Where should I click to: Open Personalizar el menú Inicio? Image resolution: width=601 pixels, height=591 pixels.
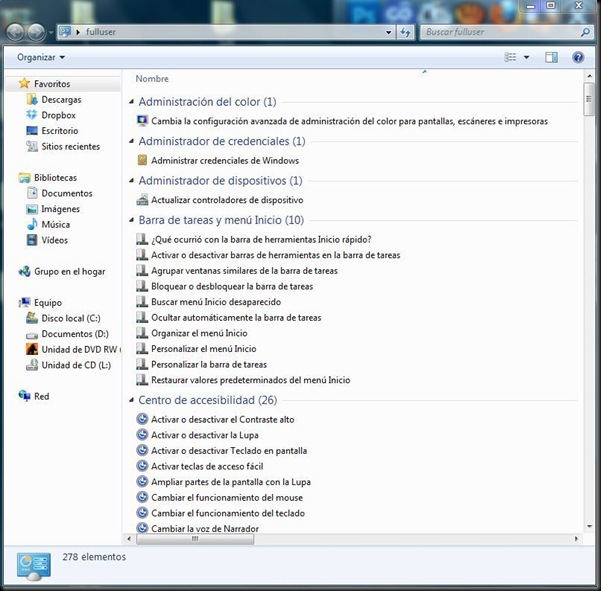tap(204, 349)
